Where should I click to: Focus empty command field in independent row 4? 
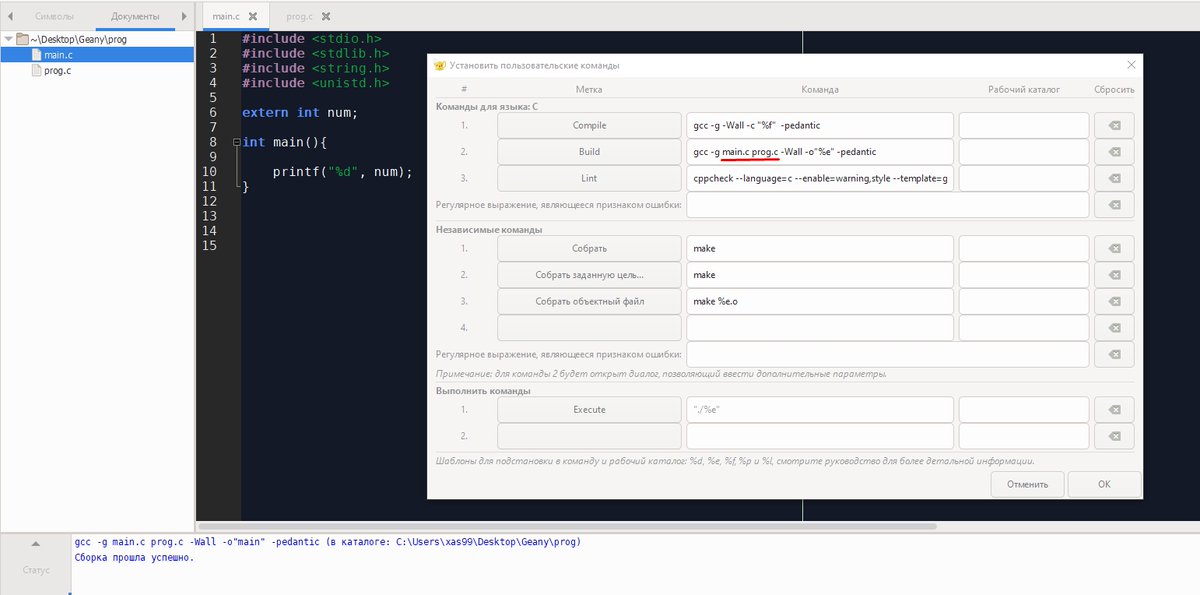click(x=820, y=327)
